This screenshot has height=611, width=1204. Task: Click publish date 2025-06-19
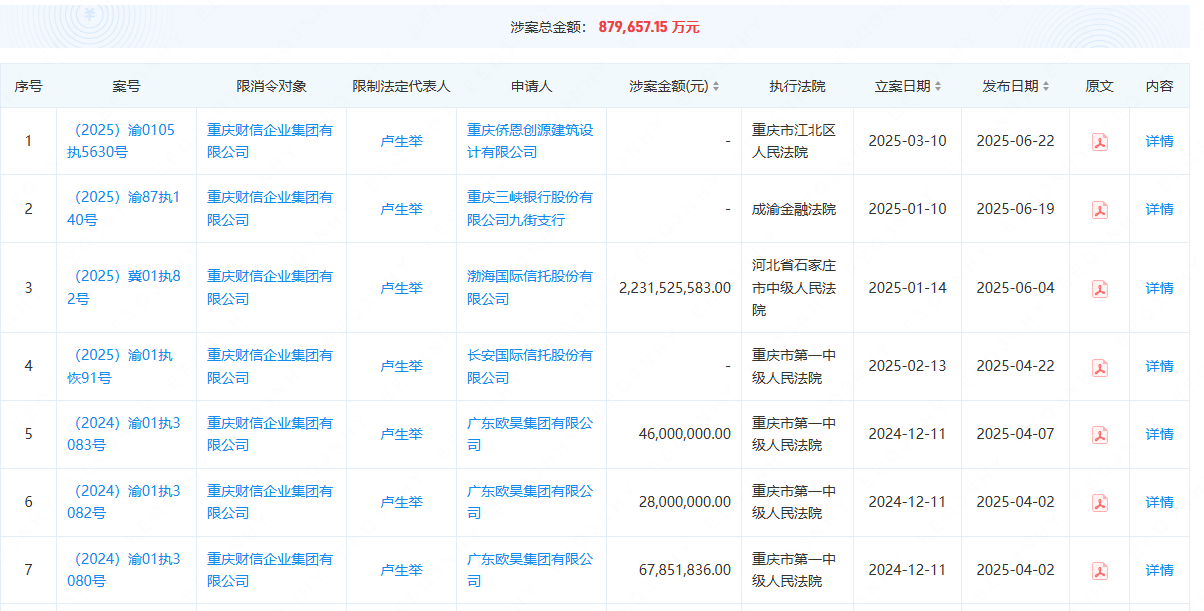click(1015, 209)
